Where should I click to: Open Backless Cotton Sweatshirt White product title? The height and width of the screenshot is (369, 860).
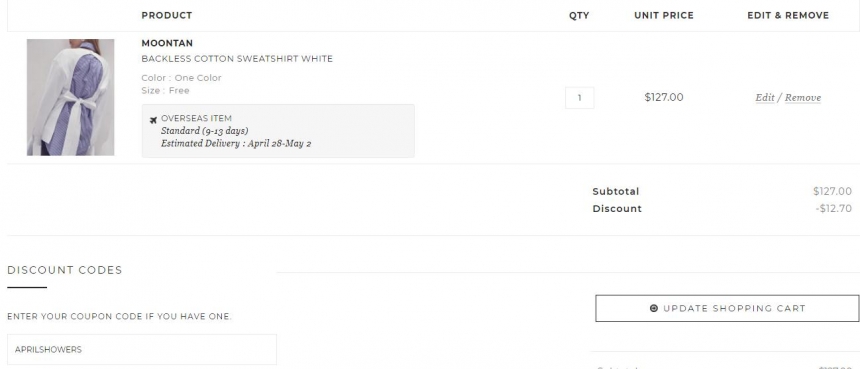coord(237,59)
